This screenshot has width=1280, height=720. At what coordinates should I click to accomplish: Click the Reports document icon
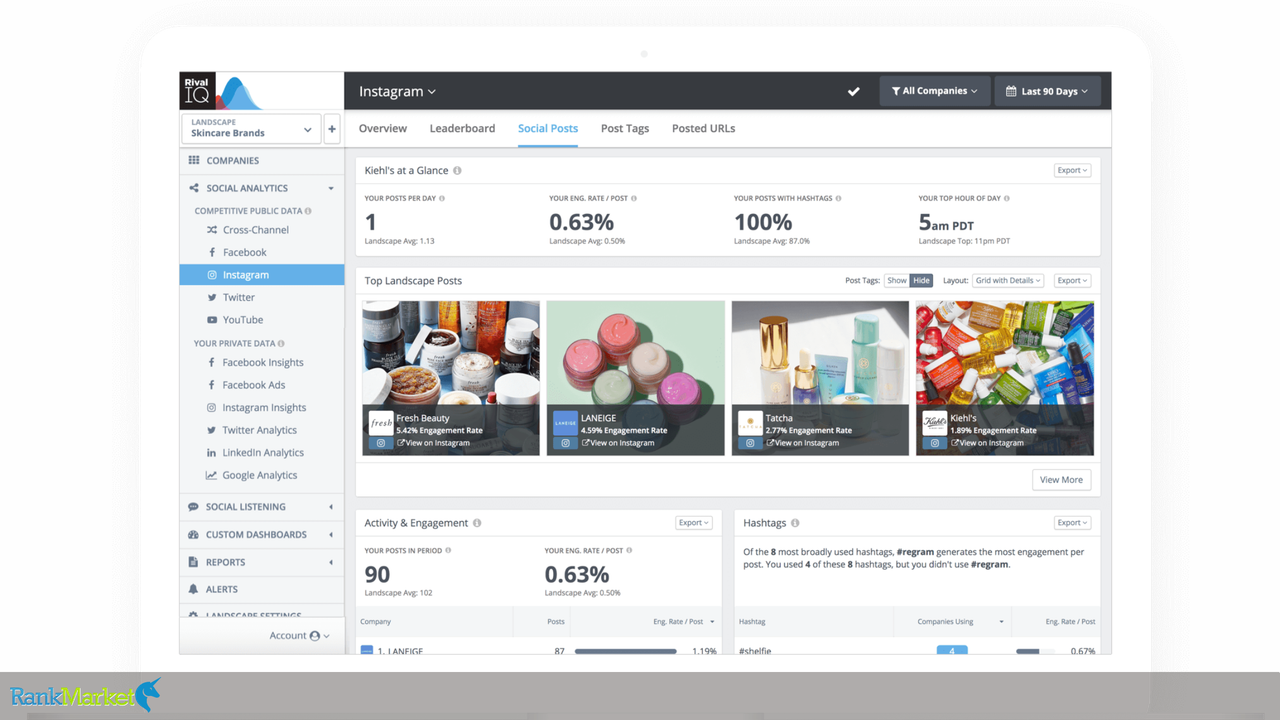pyautogui.click(x=193, y=562)
